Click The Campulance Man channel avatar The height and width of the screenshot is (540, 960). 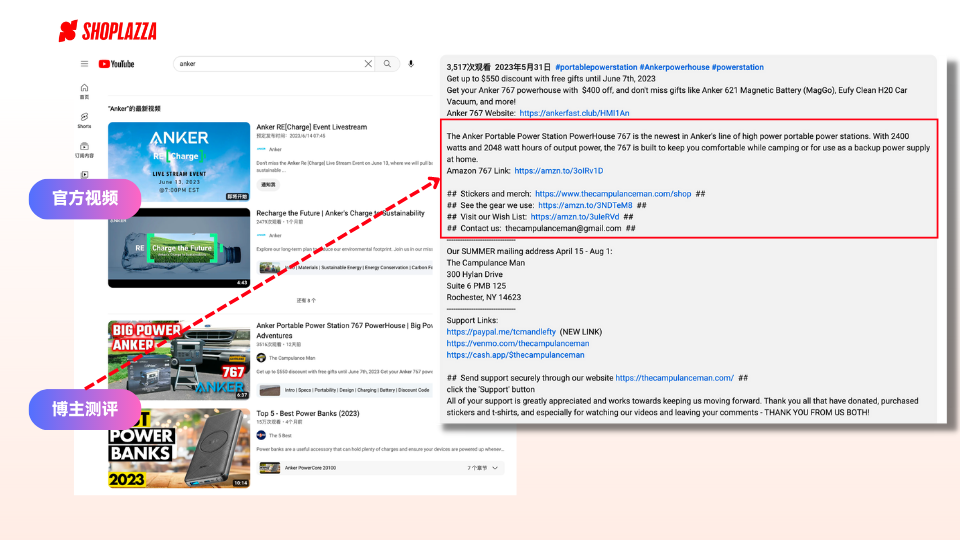(x=261, y=358)
